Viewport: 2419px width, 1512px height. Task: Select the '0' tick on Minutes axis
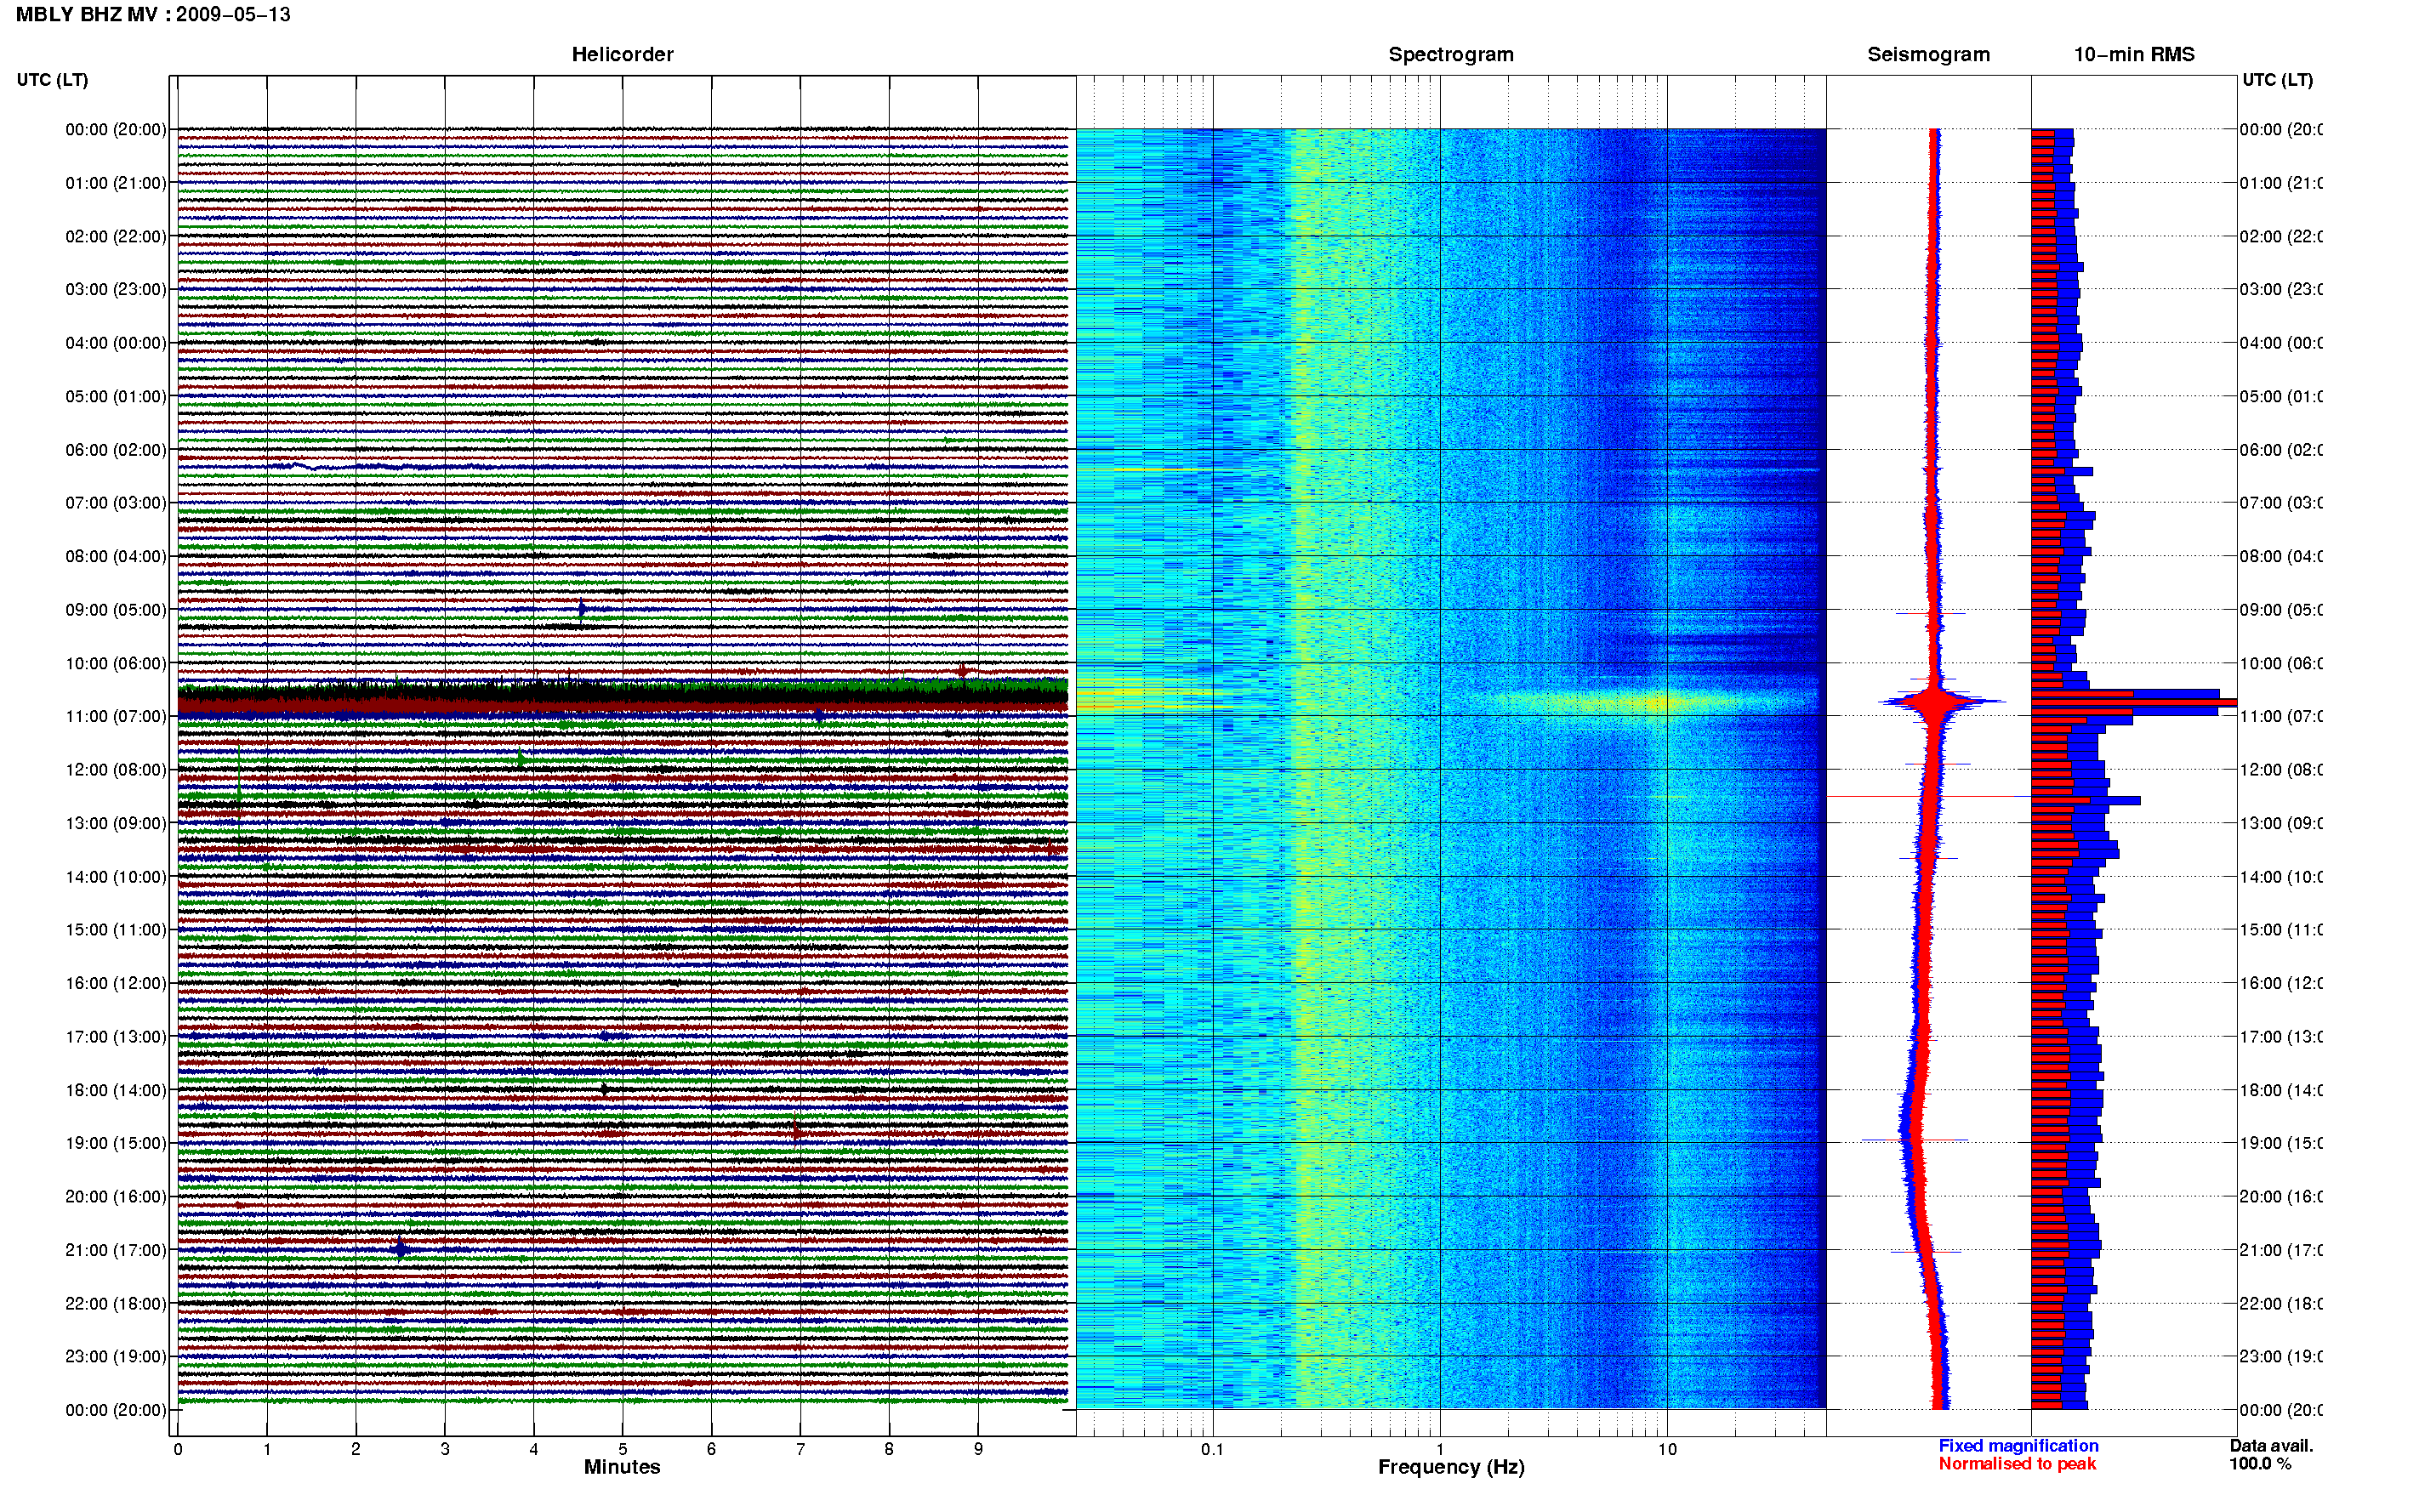click(x=178, y=1449)
